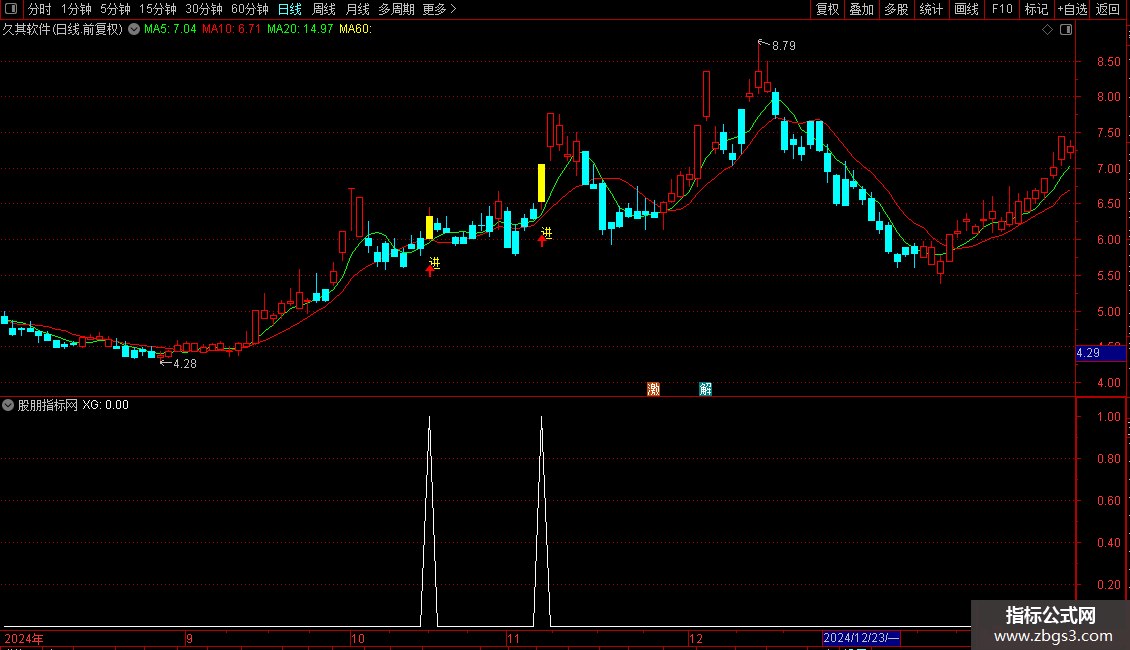Image resolution: width=1130 pixels, height=650 pixels.
Task: Open 多周期 multi-period view
Action: point(396,9)
